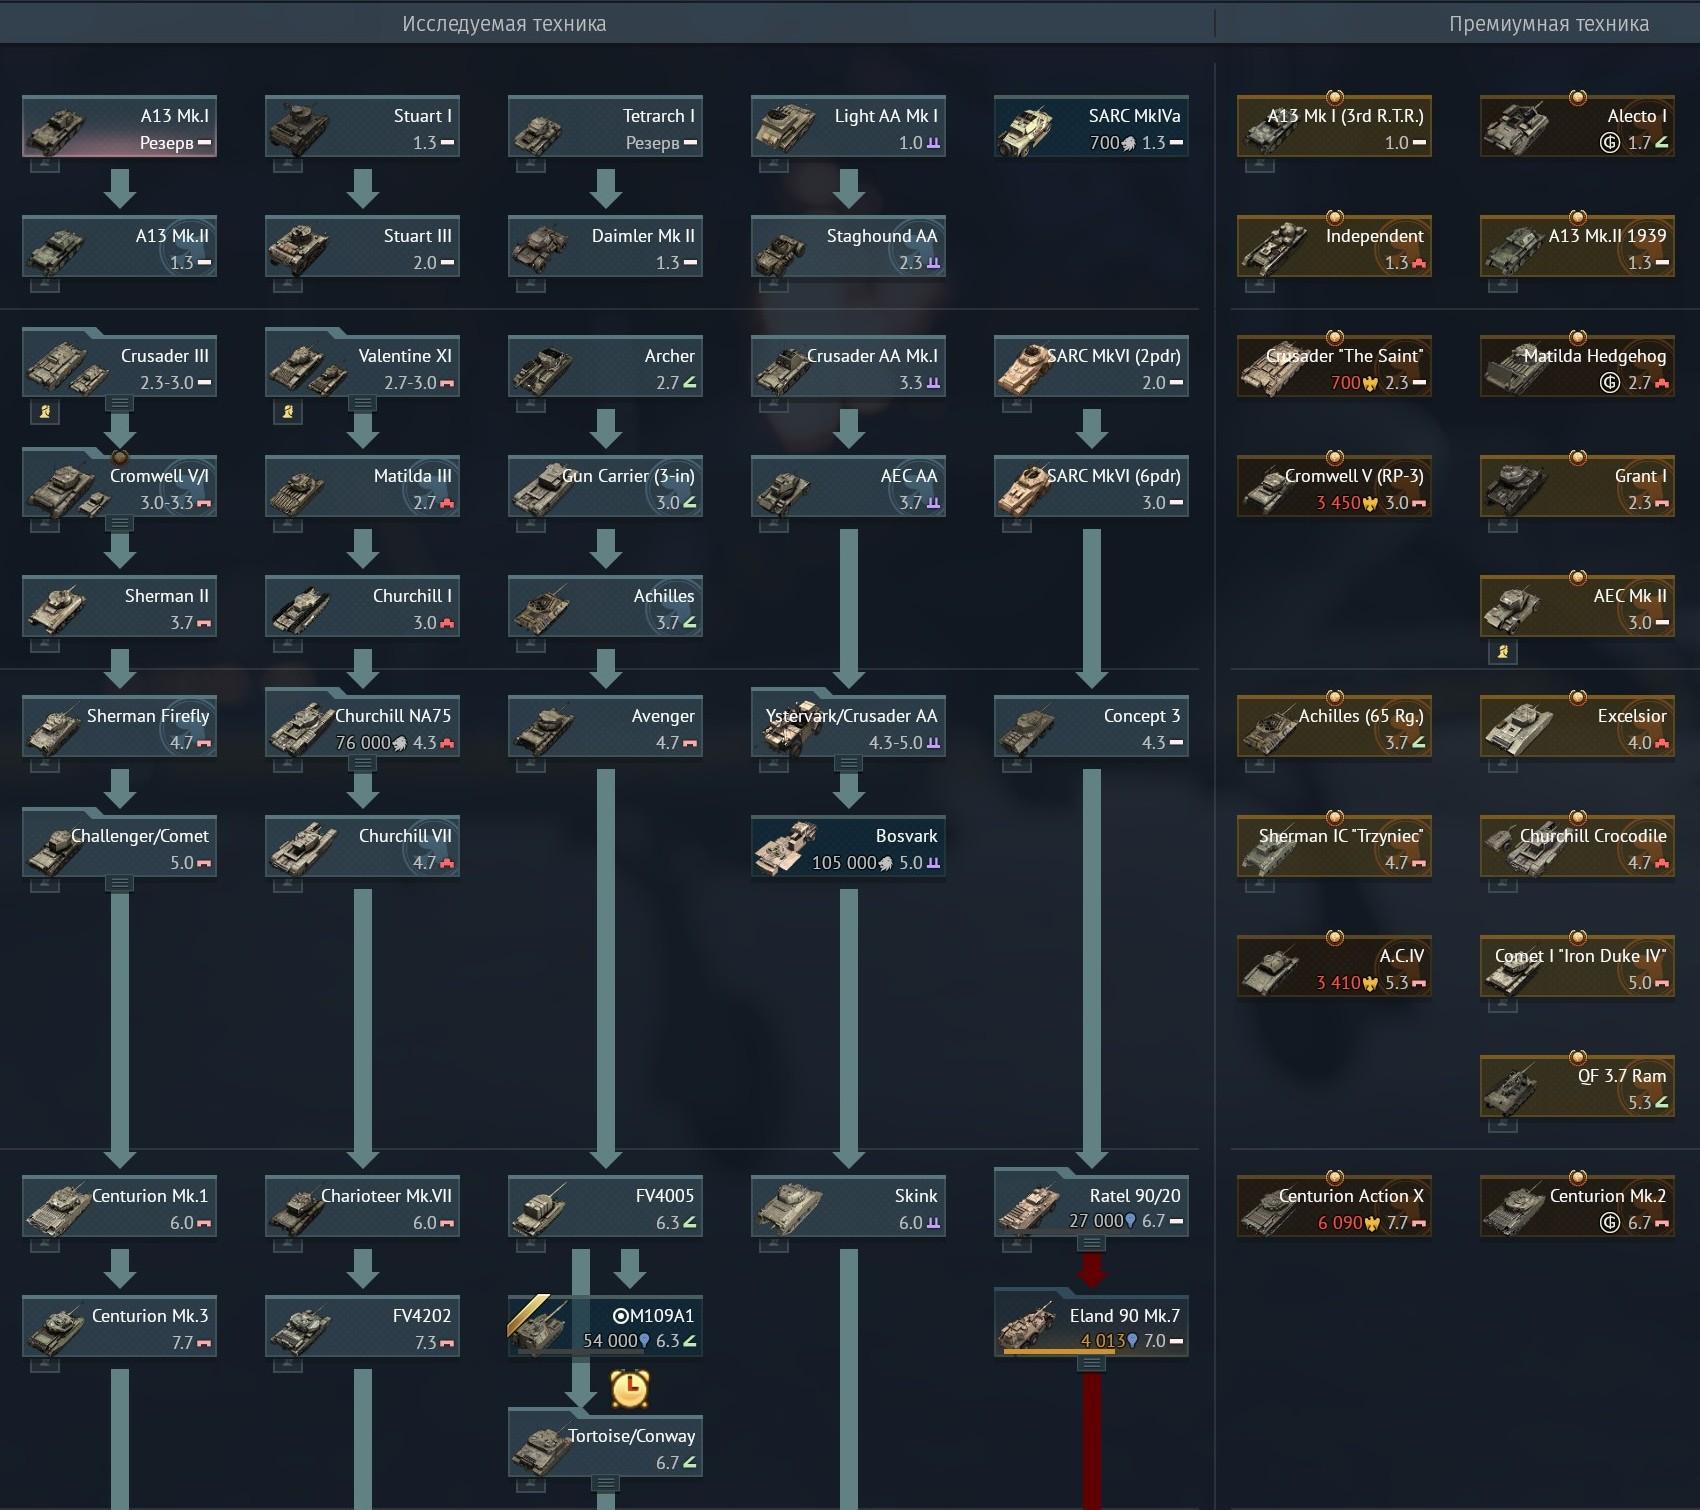This screenshot has height=1510, width=1700.
Task: Click the yellow badge under AEC Mk II
Action: [1503, 652]
